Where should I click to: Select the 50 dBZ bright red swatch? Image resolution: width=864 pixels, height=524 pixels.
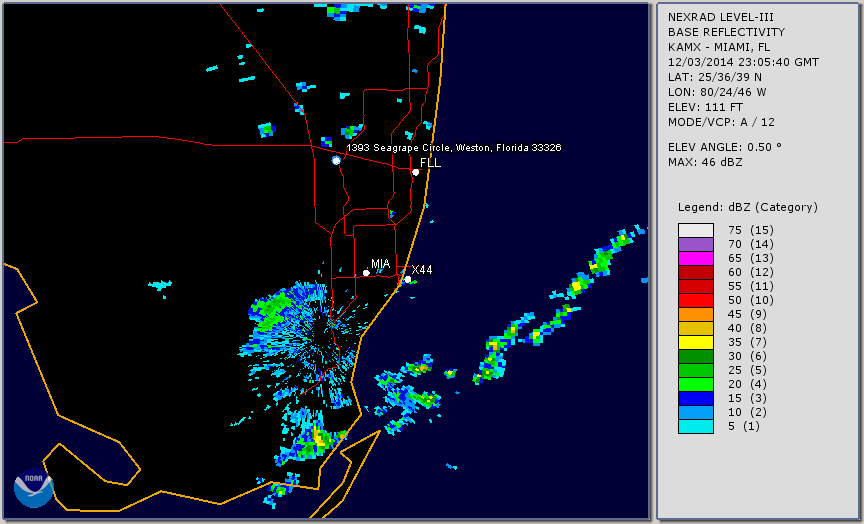click(696, 300)
